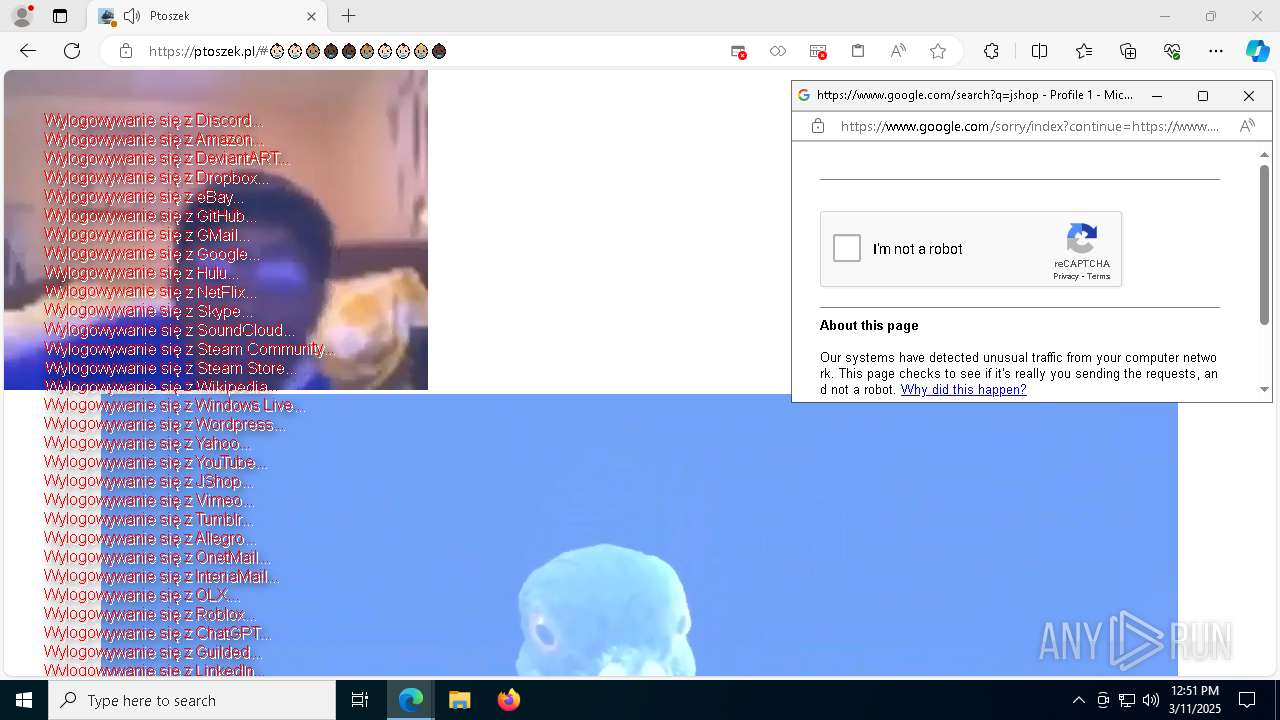Screen dimensions: 1280x720
Task: Open the Edge profile avatar
Action: click(x=21, y=16)
